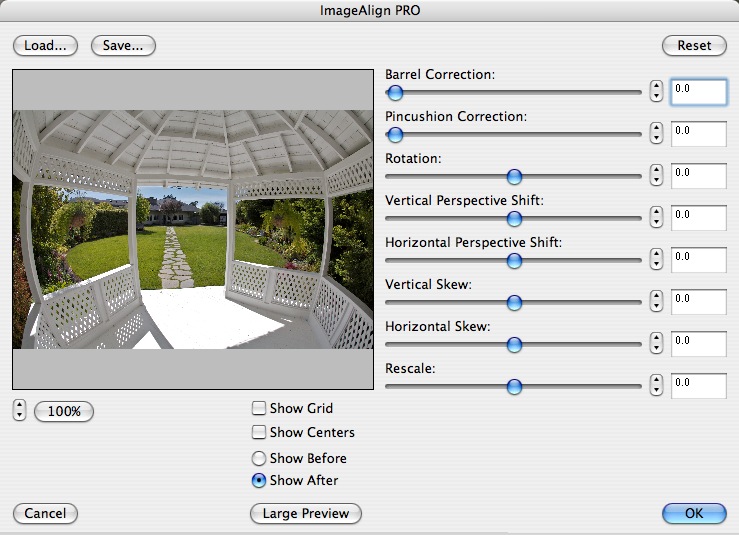This screenshot has height=535, width=739.
Task: Open the Load... settings dialog
Action: point(45,46)
